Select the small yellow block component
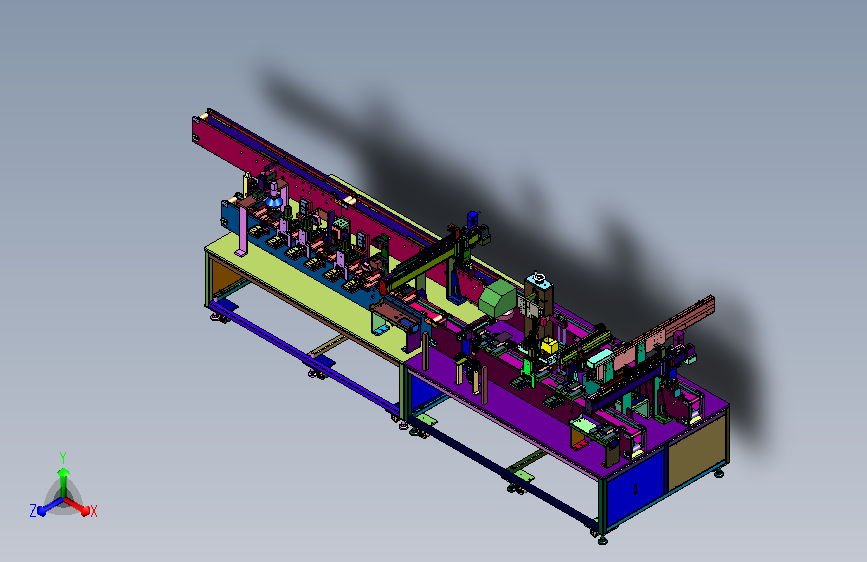This screenshot has height=562, width=867. click(x=549, y=346)
